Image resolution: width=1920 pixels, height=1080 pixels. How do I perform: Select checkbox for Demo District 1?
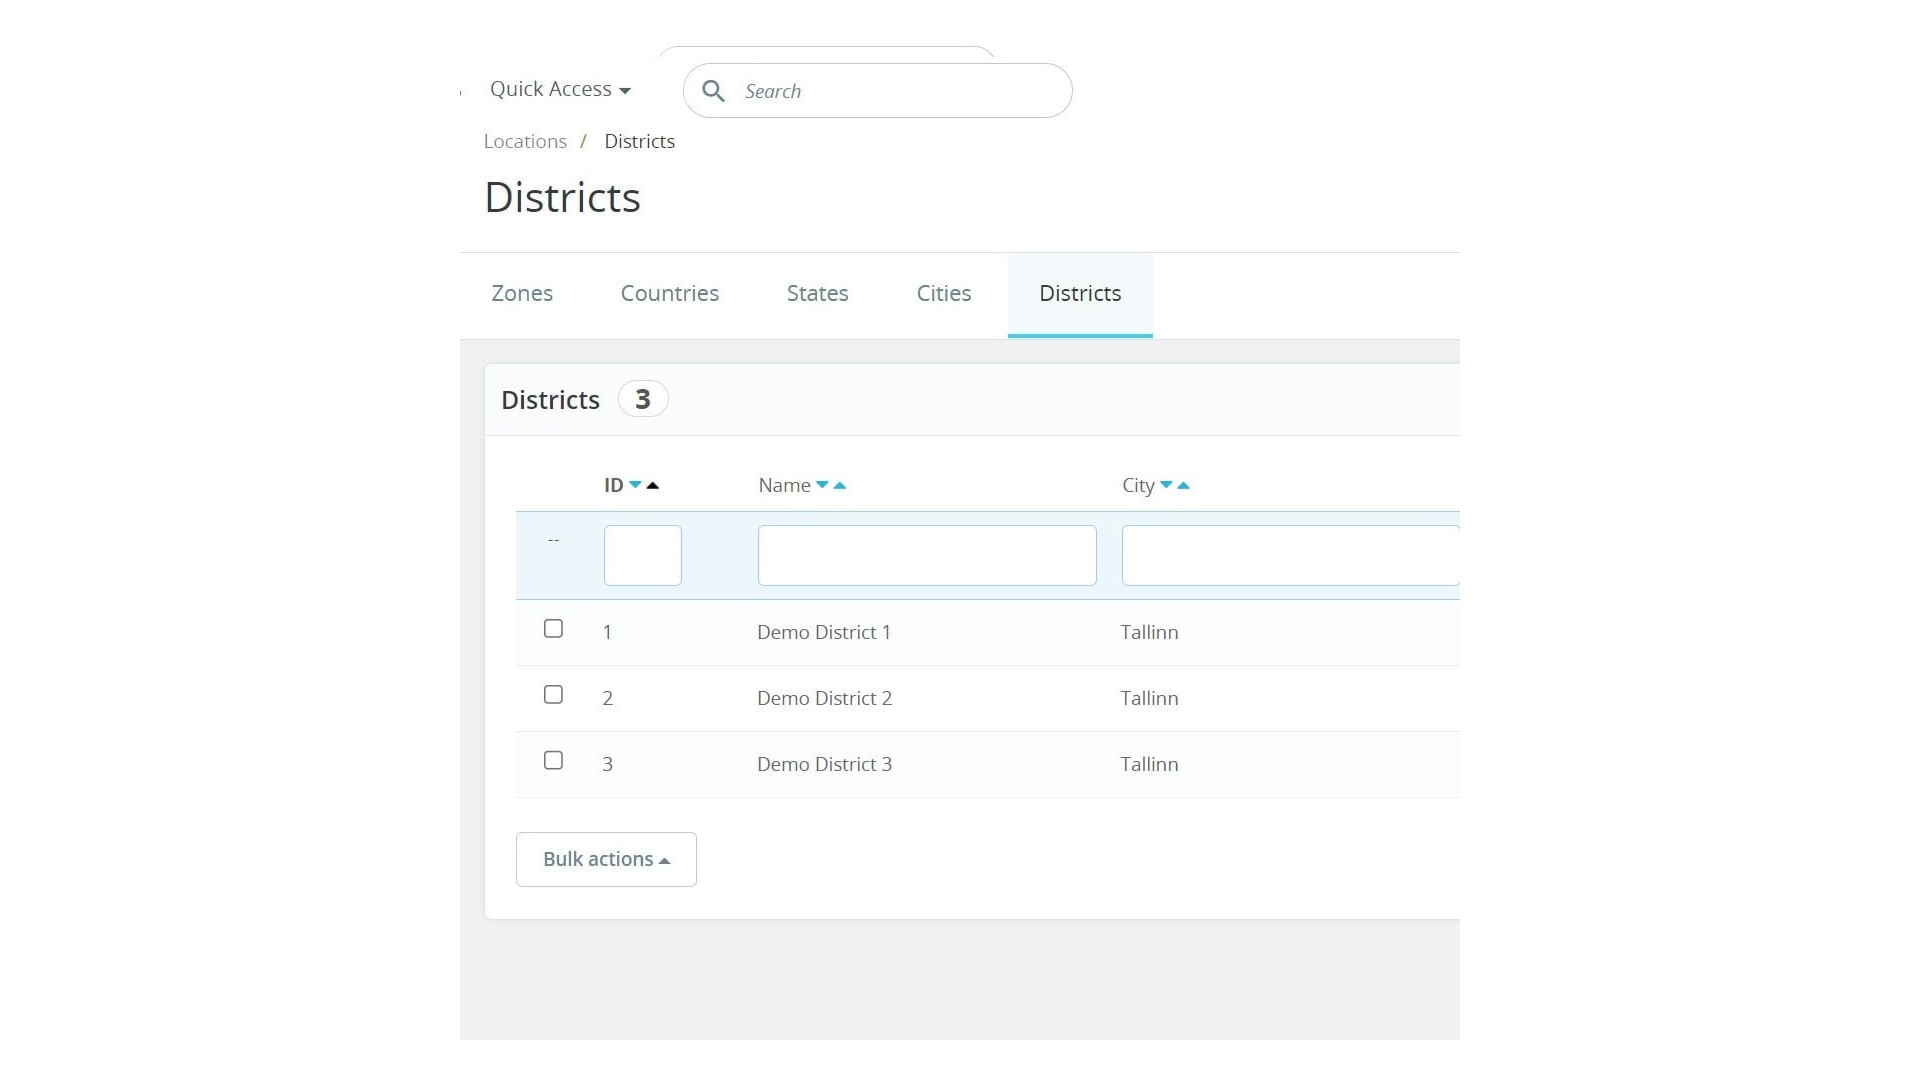pyautogui.click(x=553, y=629)
